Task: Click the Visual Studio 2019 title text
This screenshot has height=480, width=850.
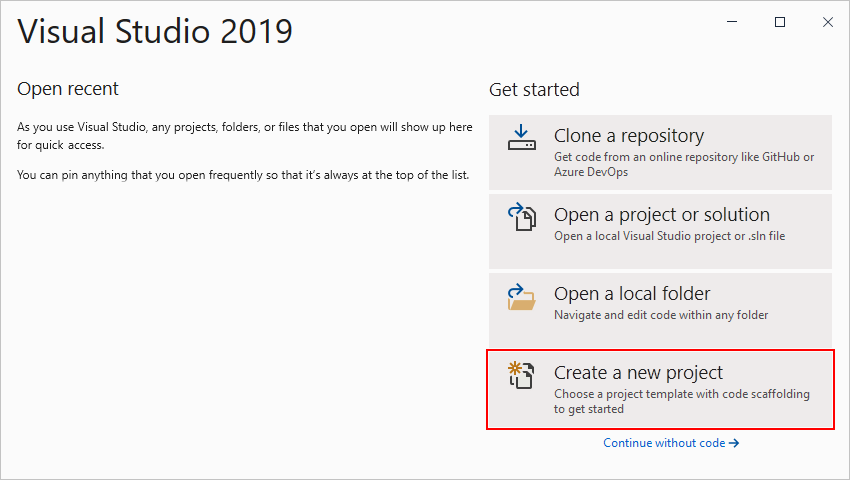Action: 155,32
